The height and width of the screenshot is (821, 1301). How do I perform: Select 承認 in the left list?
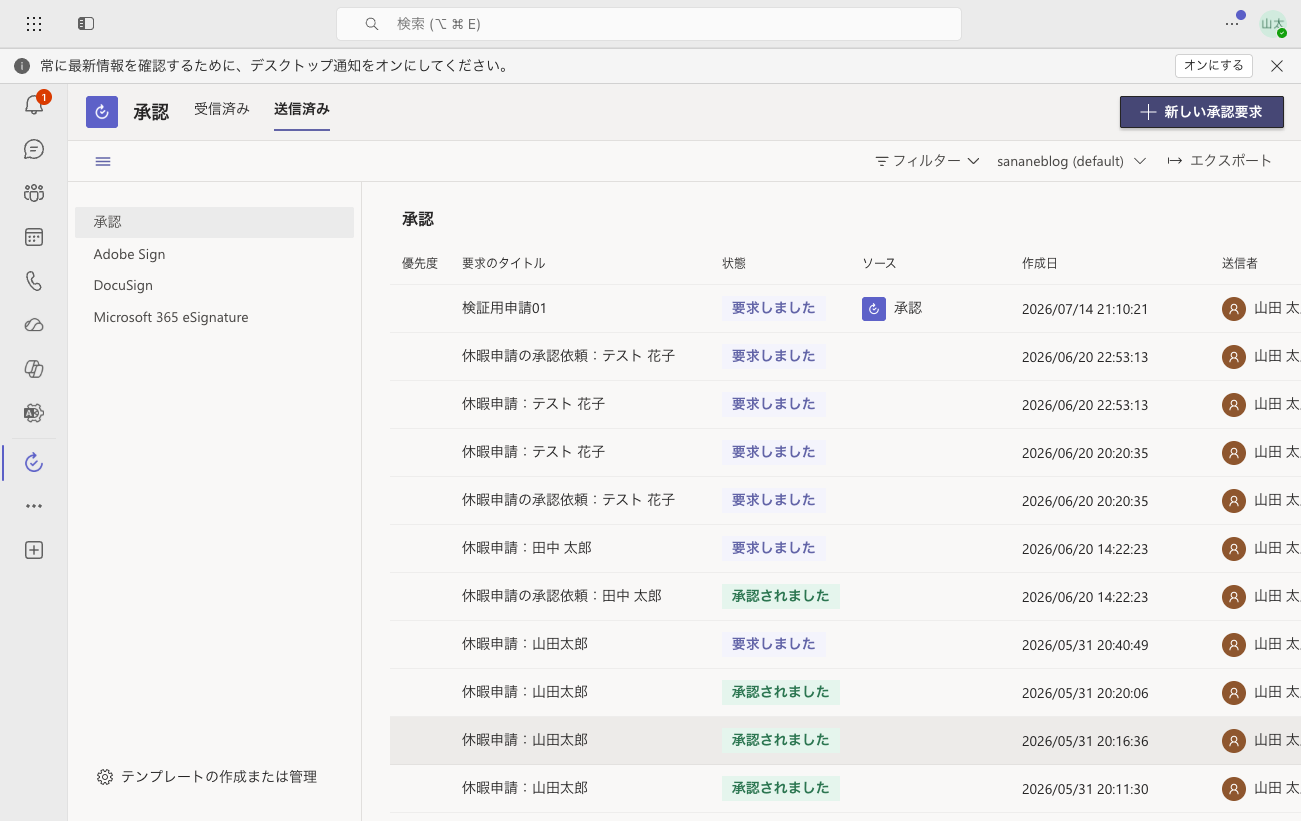click(214, 222)
